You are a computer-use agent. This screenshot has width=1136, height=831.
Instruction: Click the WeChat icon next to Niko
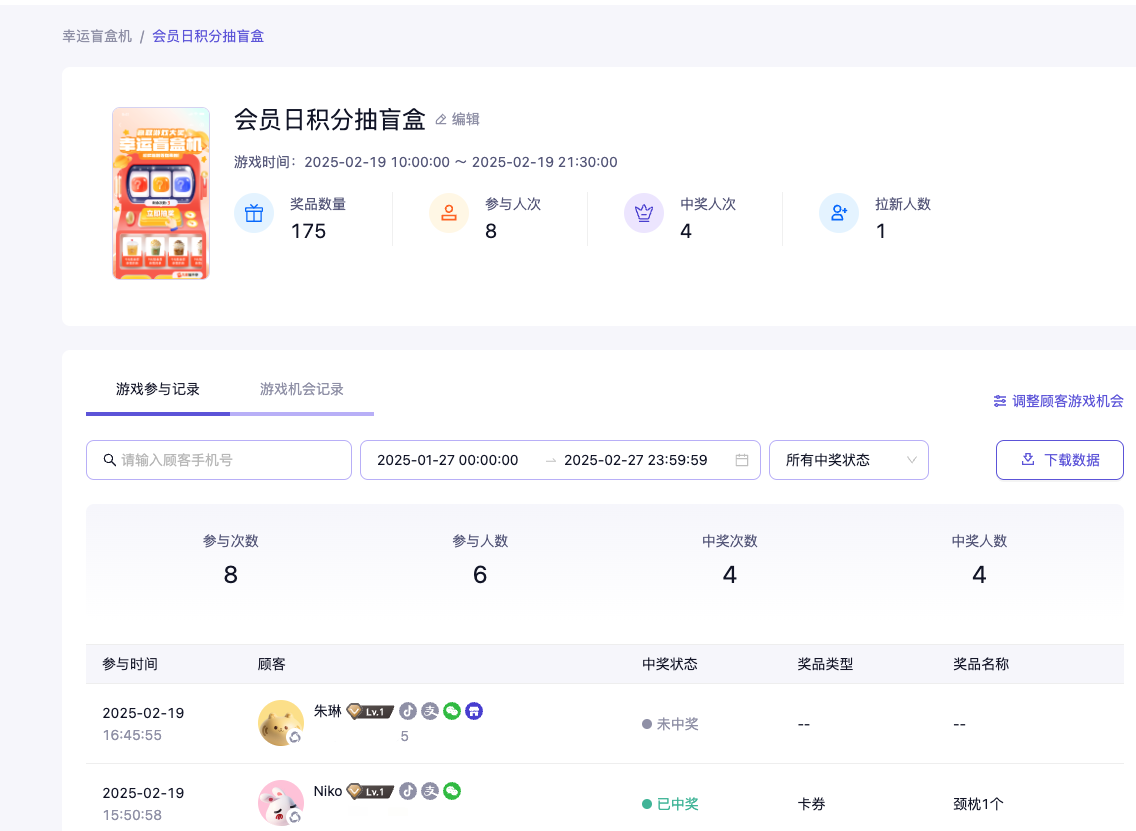[x=452, y=791]
